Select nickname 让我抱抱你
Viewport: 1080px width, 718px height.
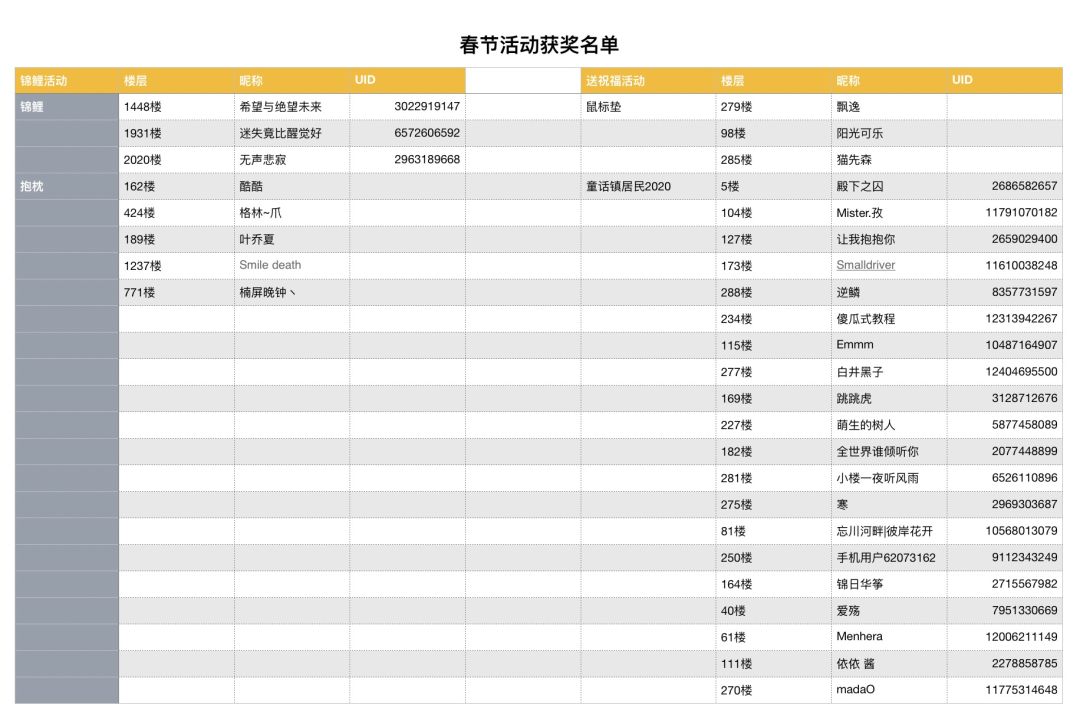(866, 239)
